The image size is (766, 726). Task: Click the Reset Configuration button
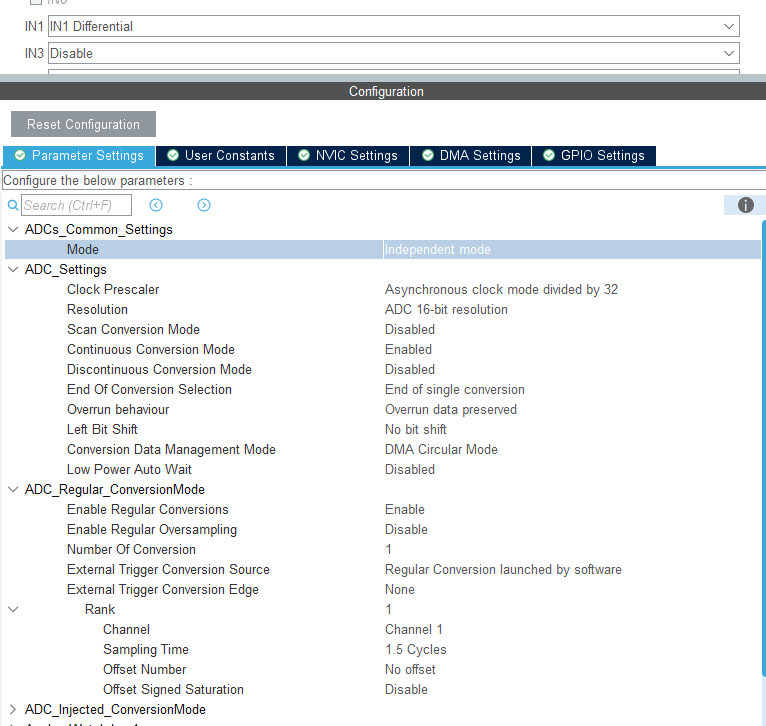pyautogui.click(x=84, y=124)
